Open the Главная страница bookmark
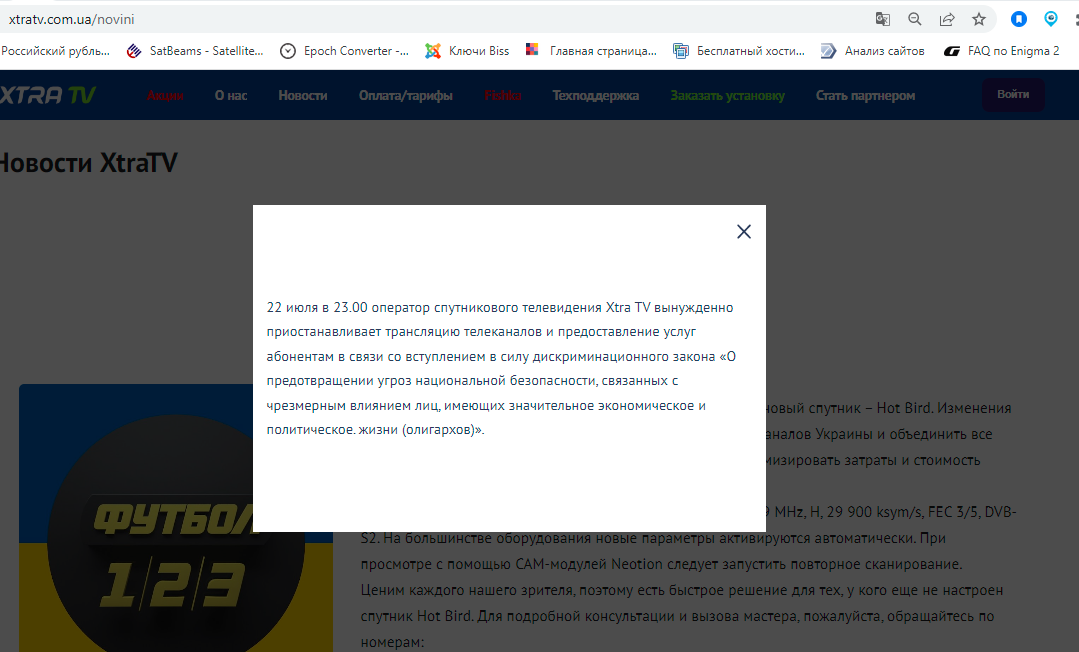 (x=592, y=51)
